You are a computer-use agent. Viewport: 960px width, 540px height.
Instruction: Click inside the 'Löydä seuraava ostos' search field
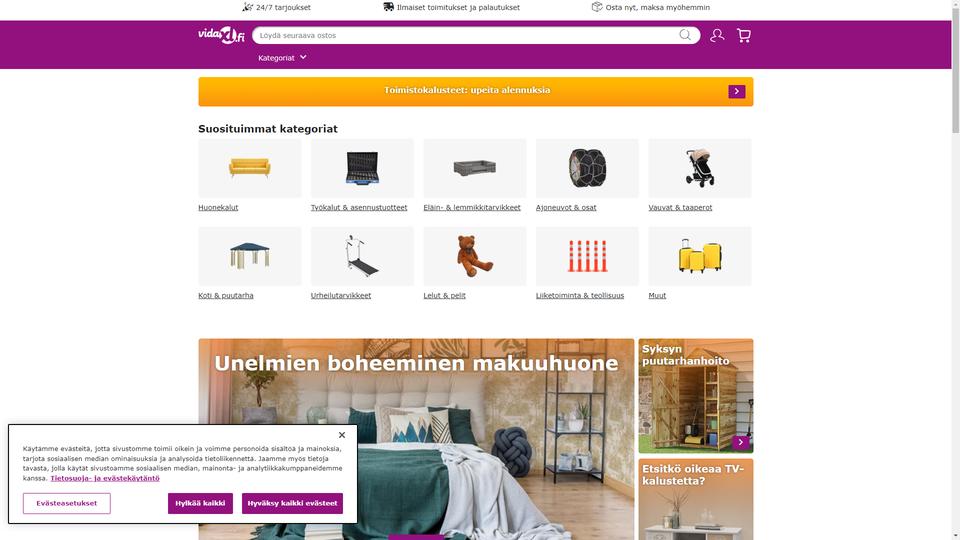tap(467, 35)
